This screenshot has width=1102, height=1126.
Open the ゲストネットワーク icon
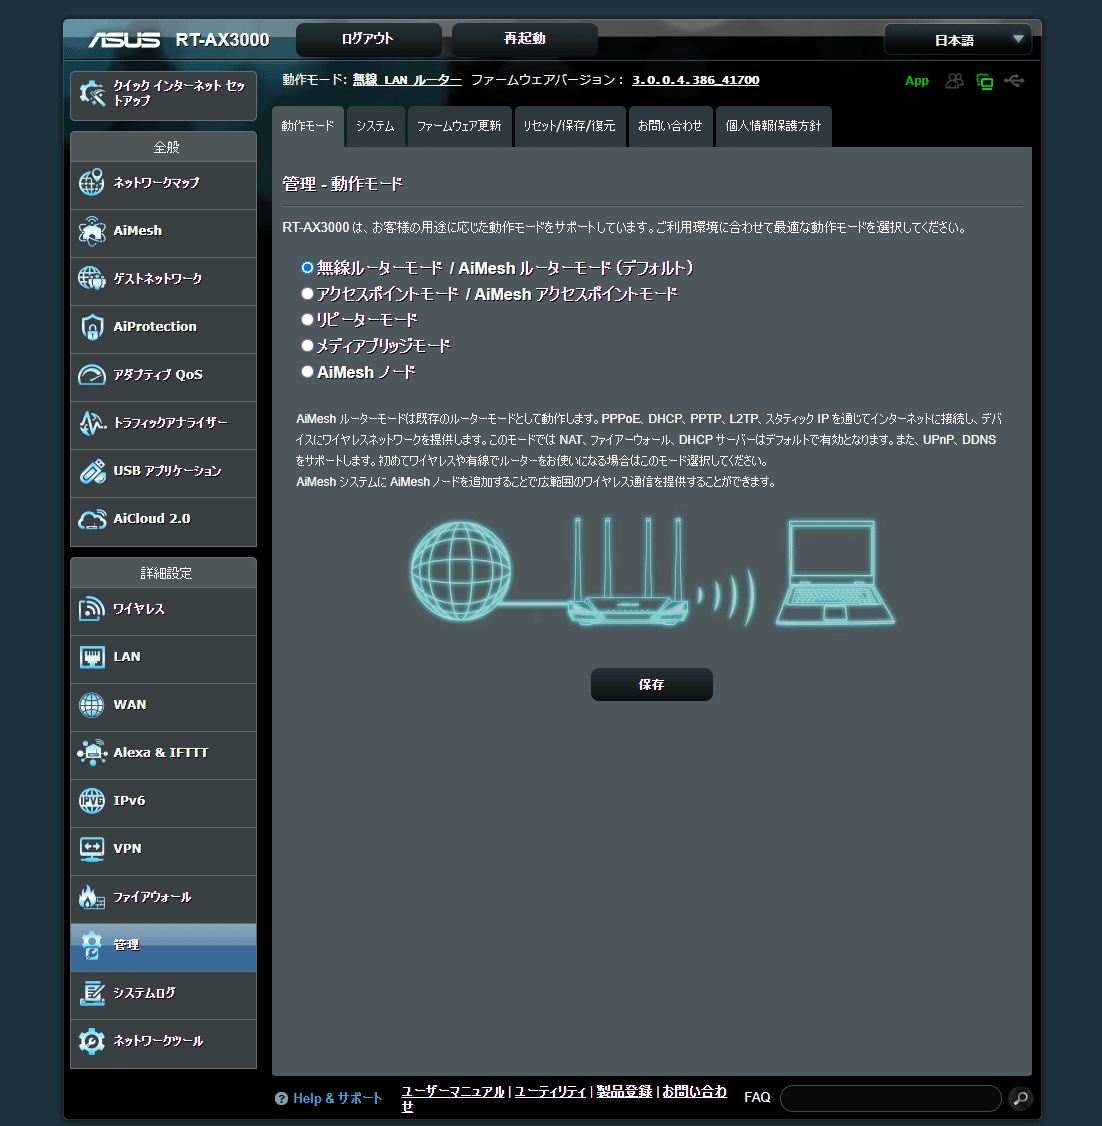pyautogui.click(x=92, y=278)
